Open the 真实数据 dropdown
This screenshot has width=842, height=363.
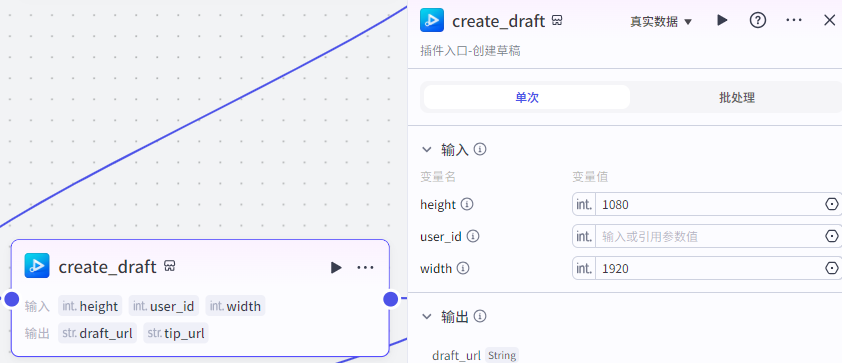[661, 21]
